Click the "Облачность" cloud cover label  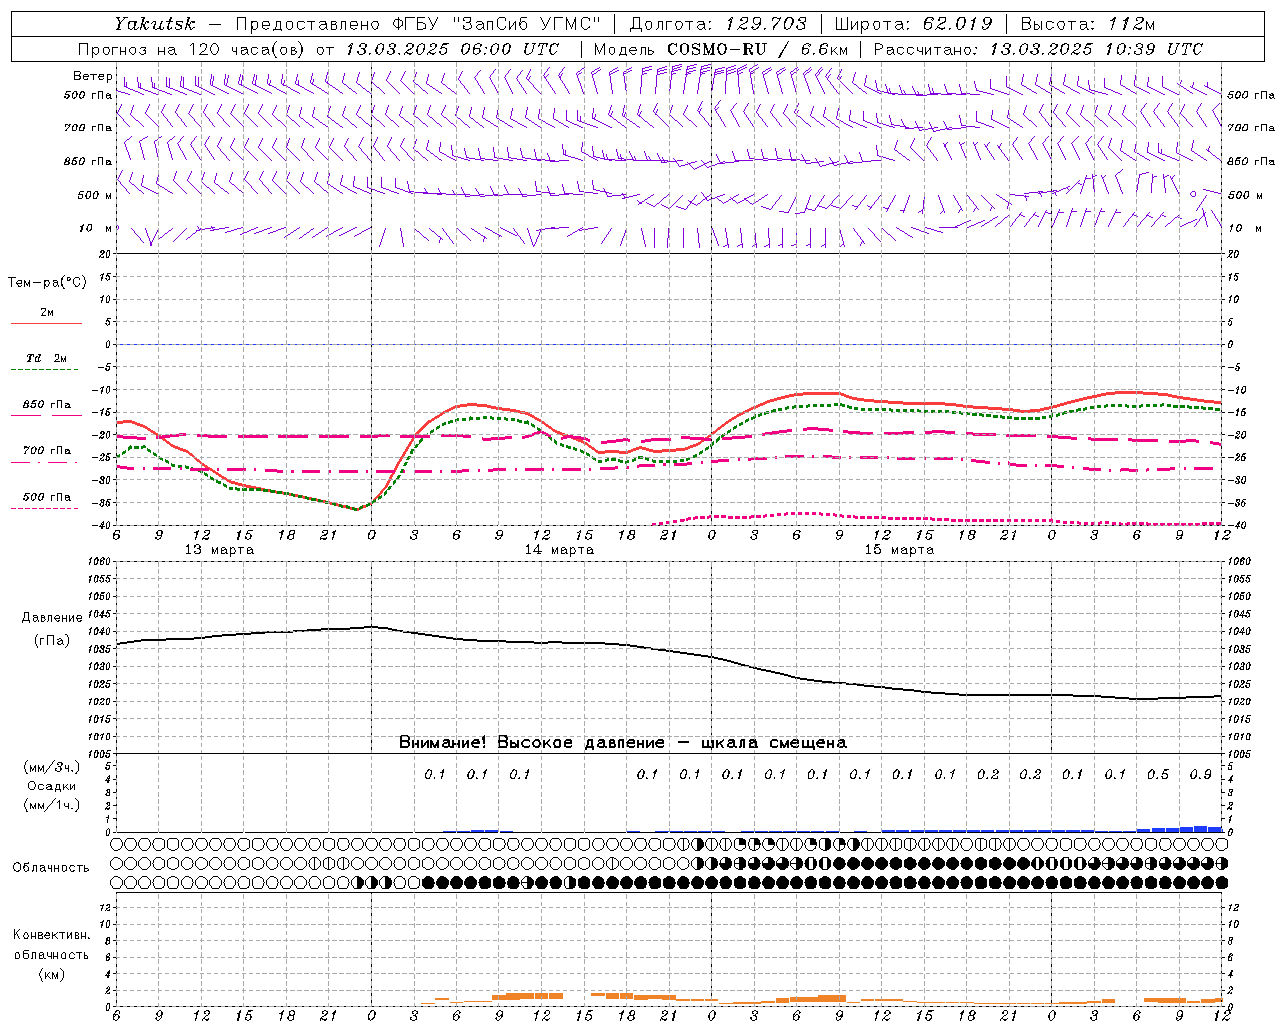(51, 868)
